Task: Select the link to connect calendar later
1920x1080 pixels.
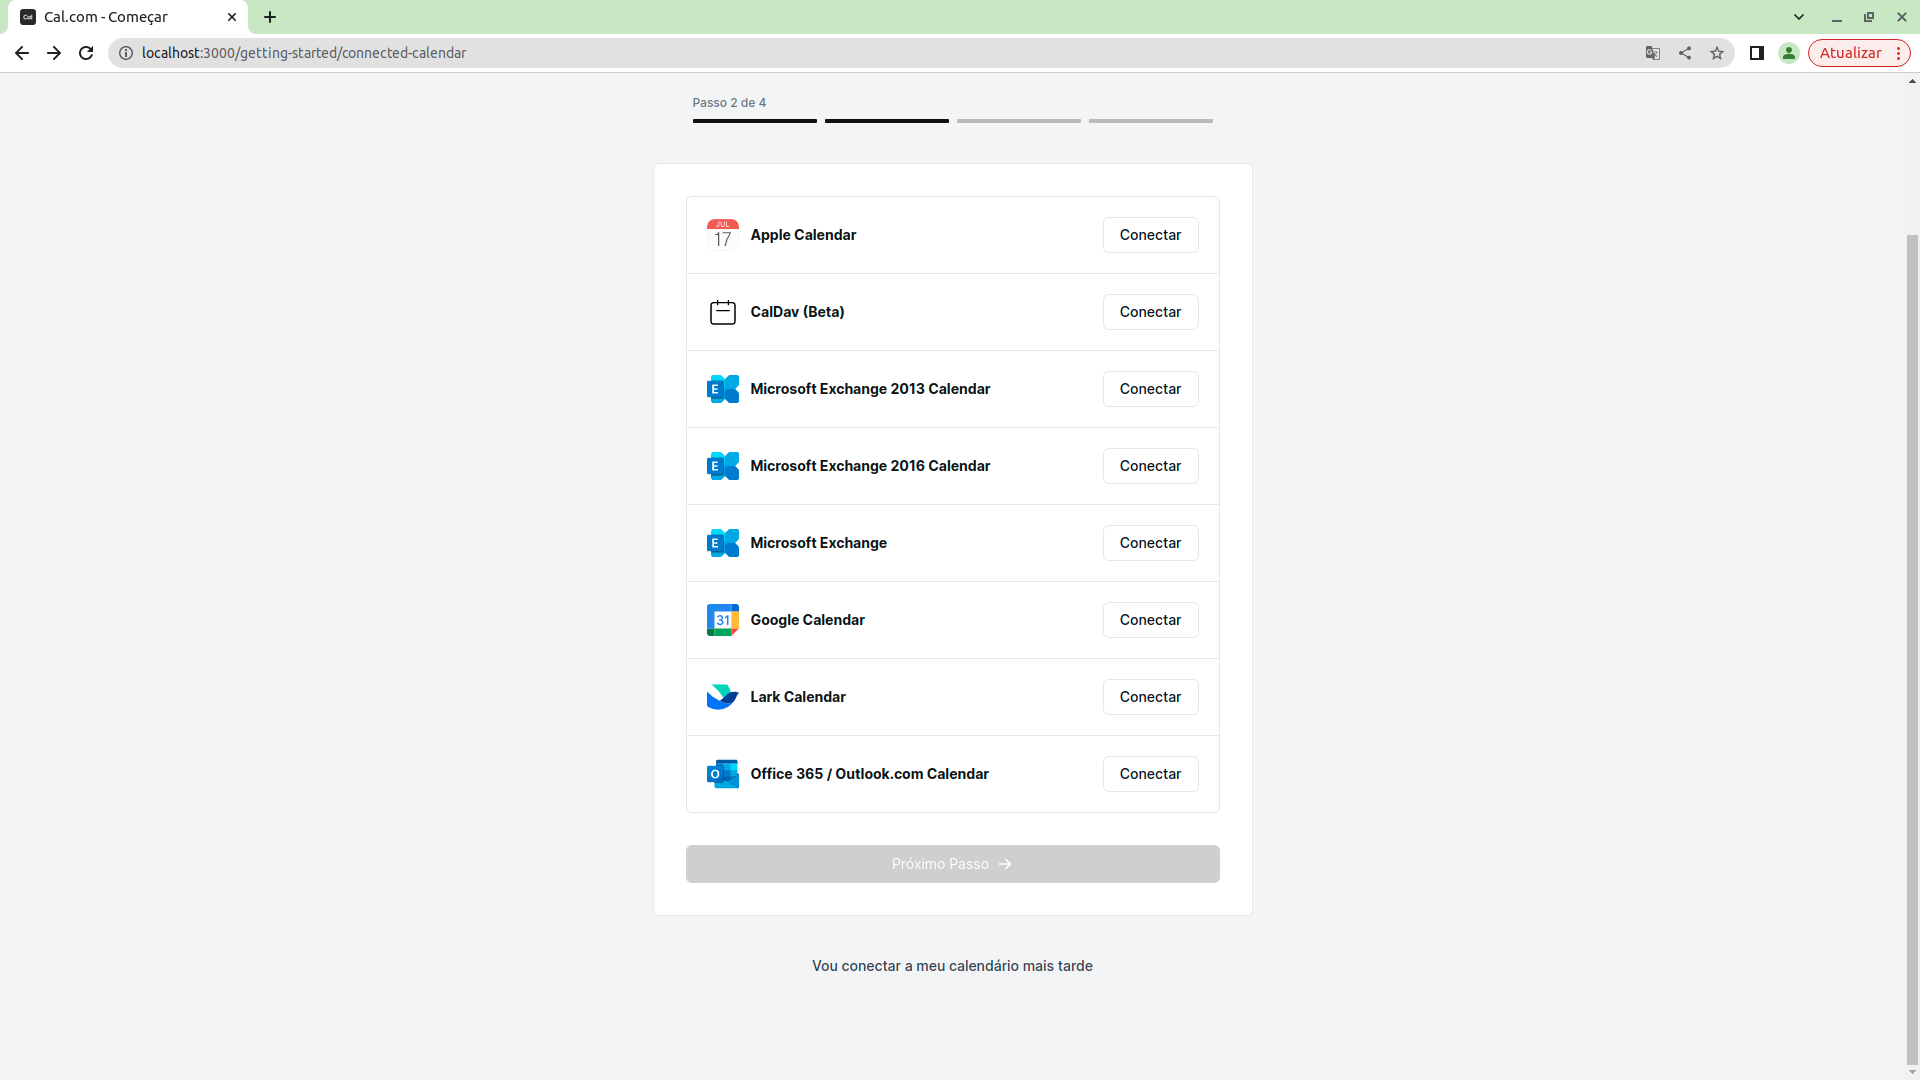Action: pos(951,965)
